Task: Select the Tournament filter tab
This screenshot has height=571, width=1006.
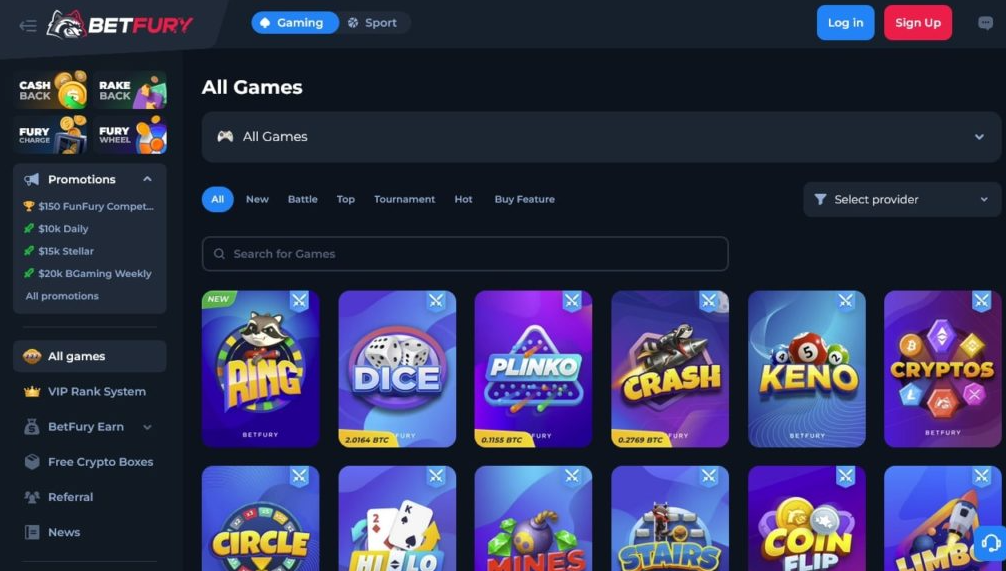Action: [404, 200]
